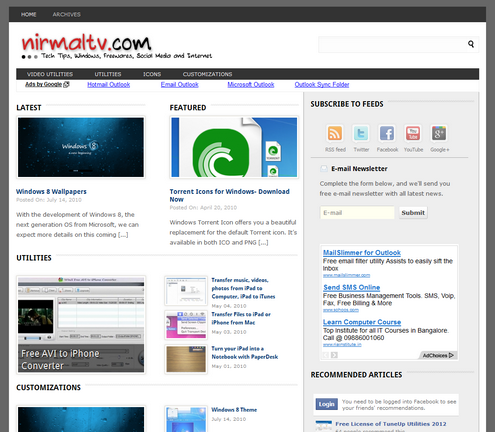Click the TuneUp Utilities recommendation thumbnail
Screen dimensions: 495x432
(323, 426)
